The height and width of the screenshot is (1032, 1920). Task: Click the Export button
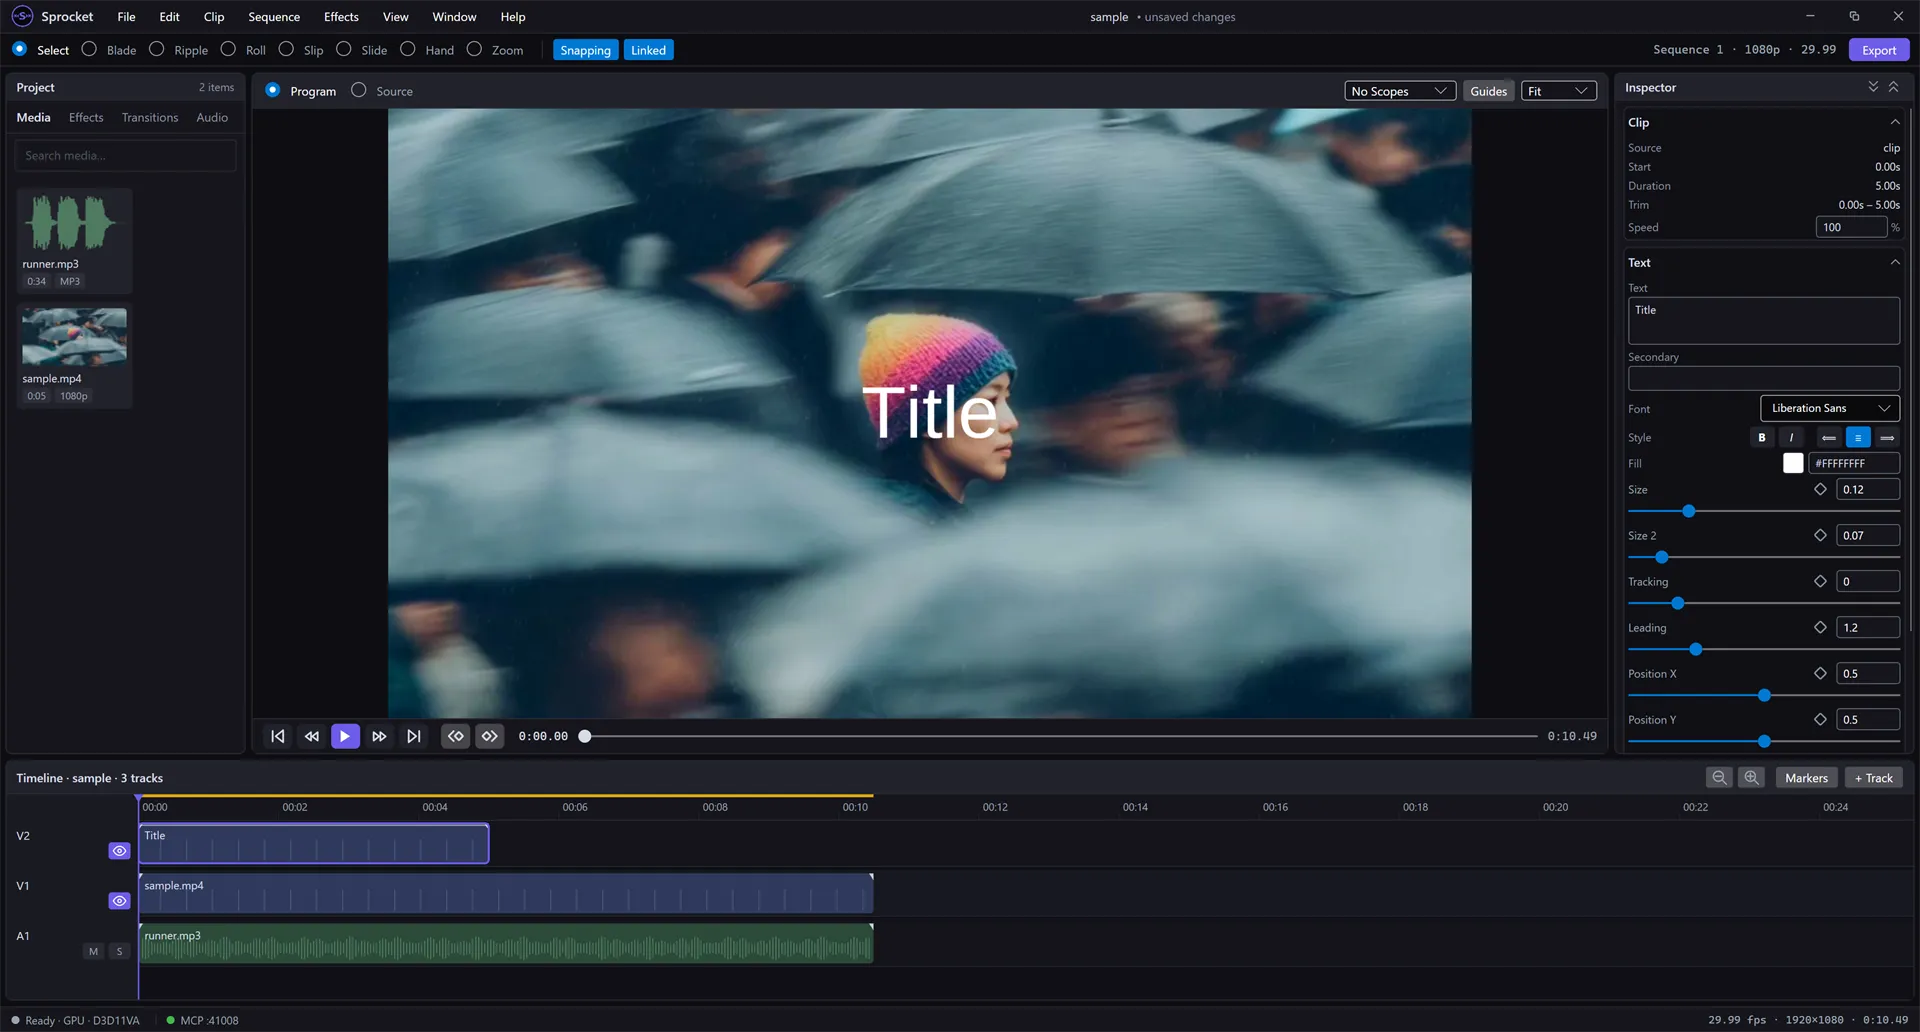(x=1879, y=50)
